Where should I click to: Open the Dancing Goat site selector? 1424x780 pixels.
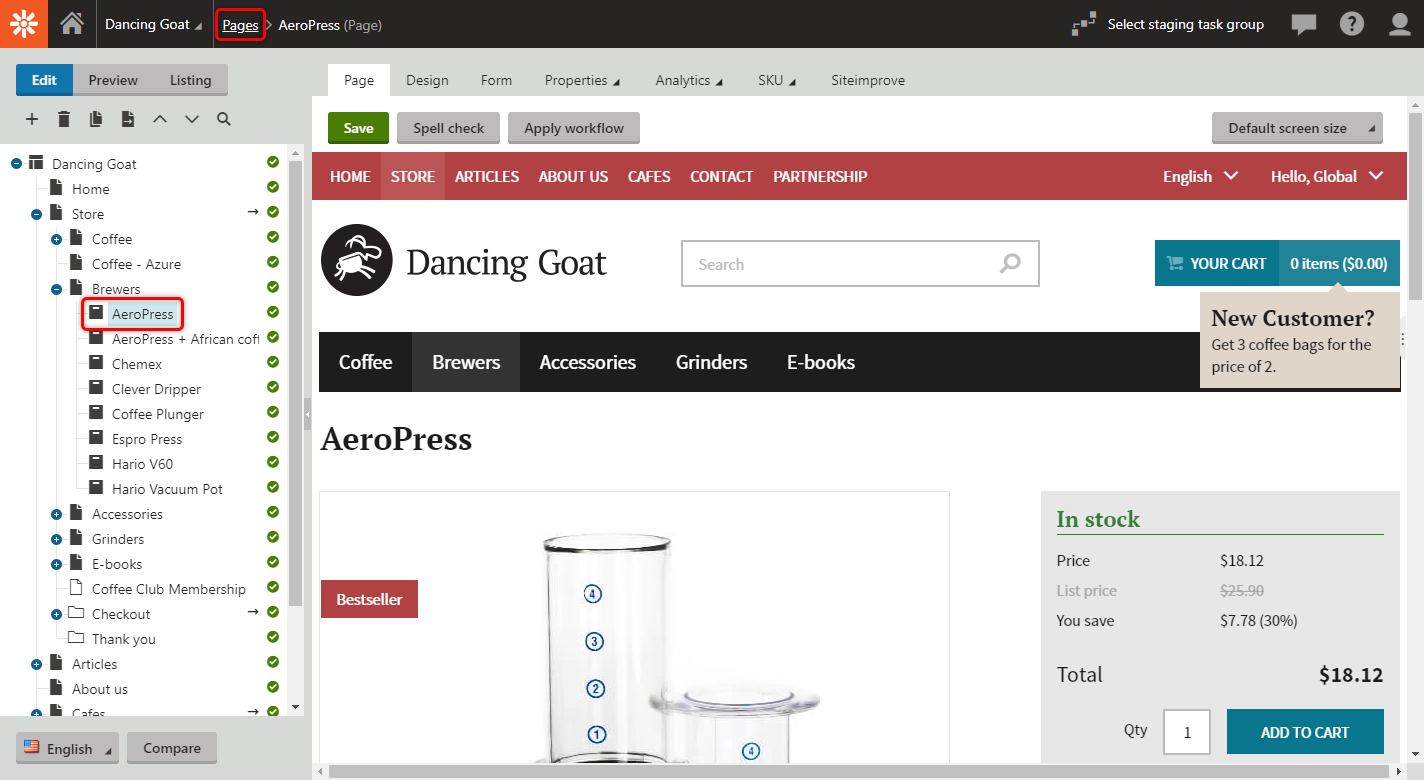153,24
